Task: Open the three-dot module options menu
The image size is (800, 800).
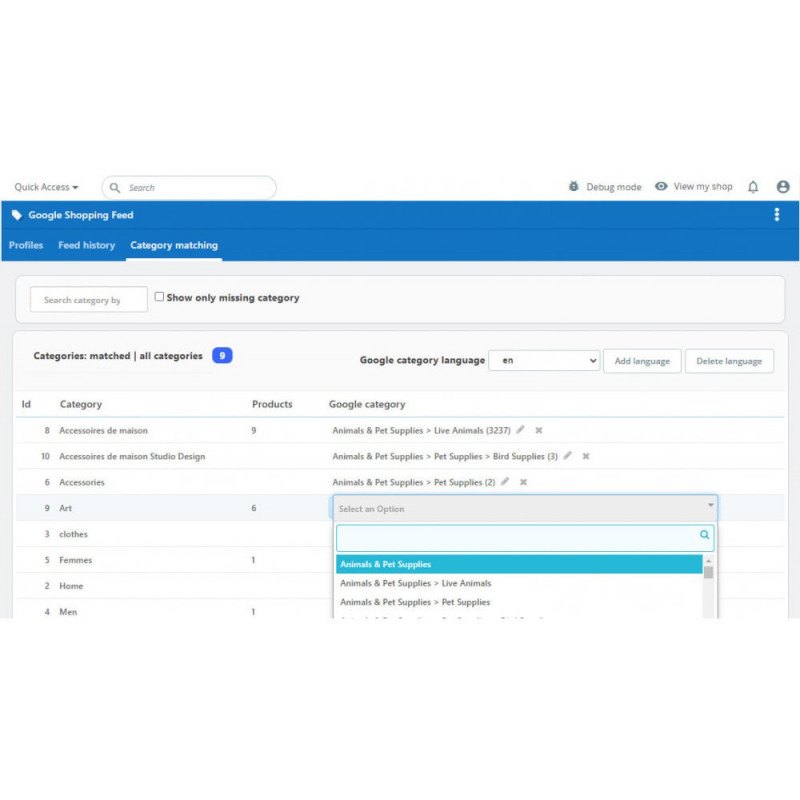Action: coord(777,215)
